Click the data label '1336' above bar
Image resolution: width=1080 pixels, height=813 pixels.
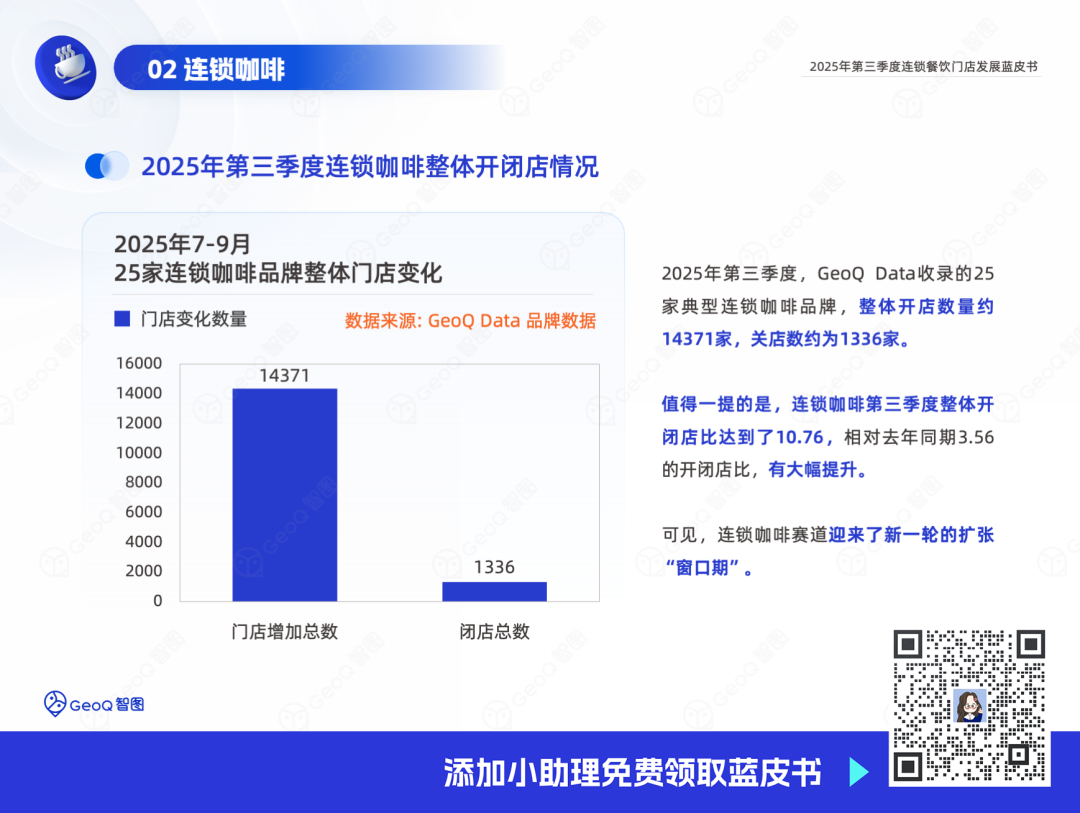tap(495, 567)
